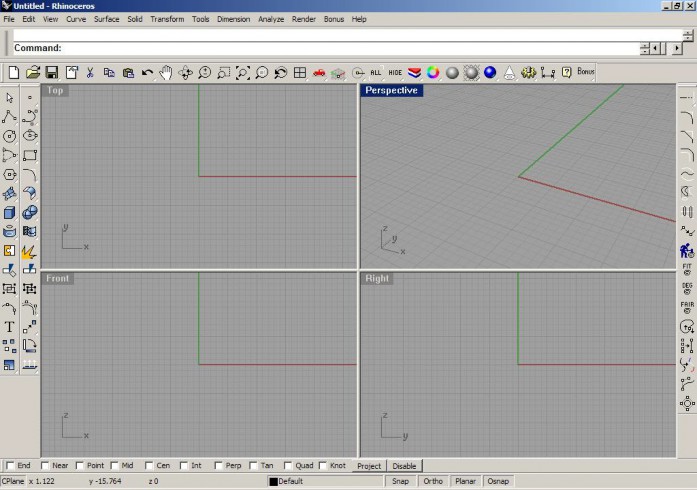Check the Quad osnap checkbox
Screen dimensions: 697x490
(288, 466)
